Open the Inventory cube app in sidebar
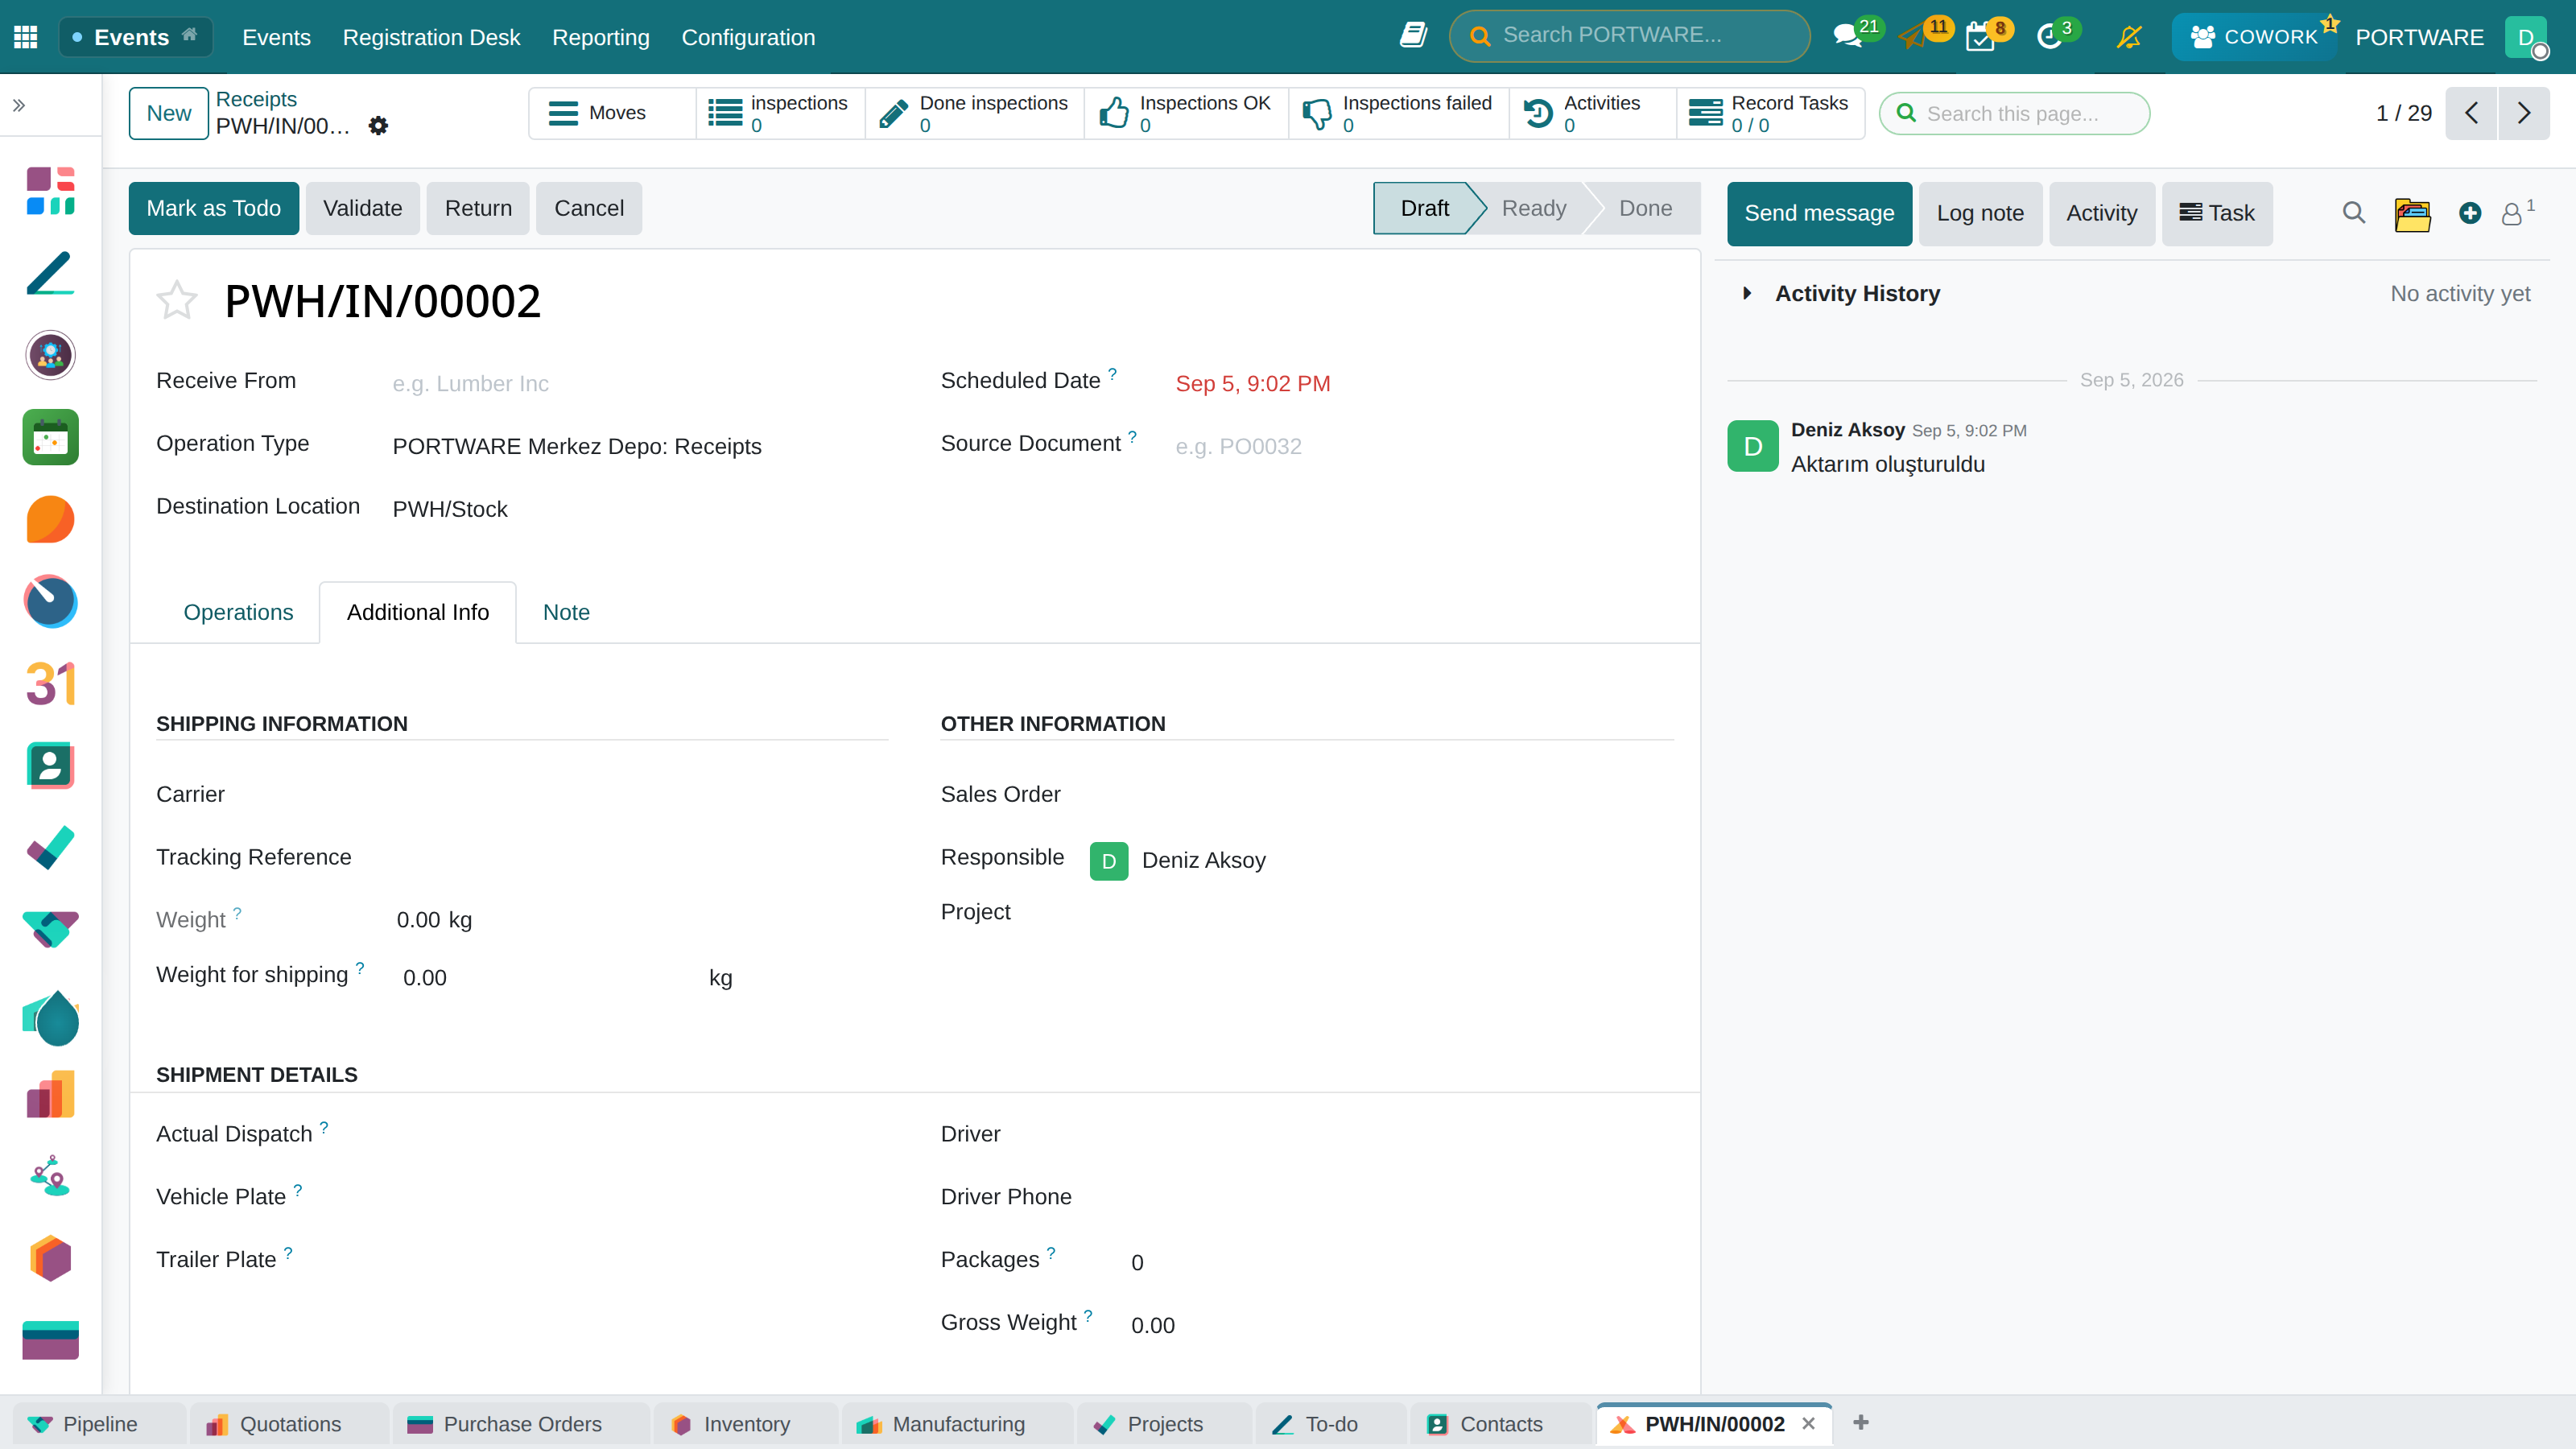 tap(50, 1259)
